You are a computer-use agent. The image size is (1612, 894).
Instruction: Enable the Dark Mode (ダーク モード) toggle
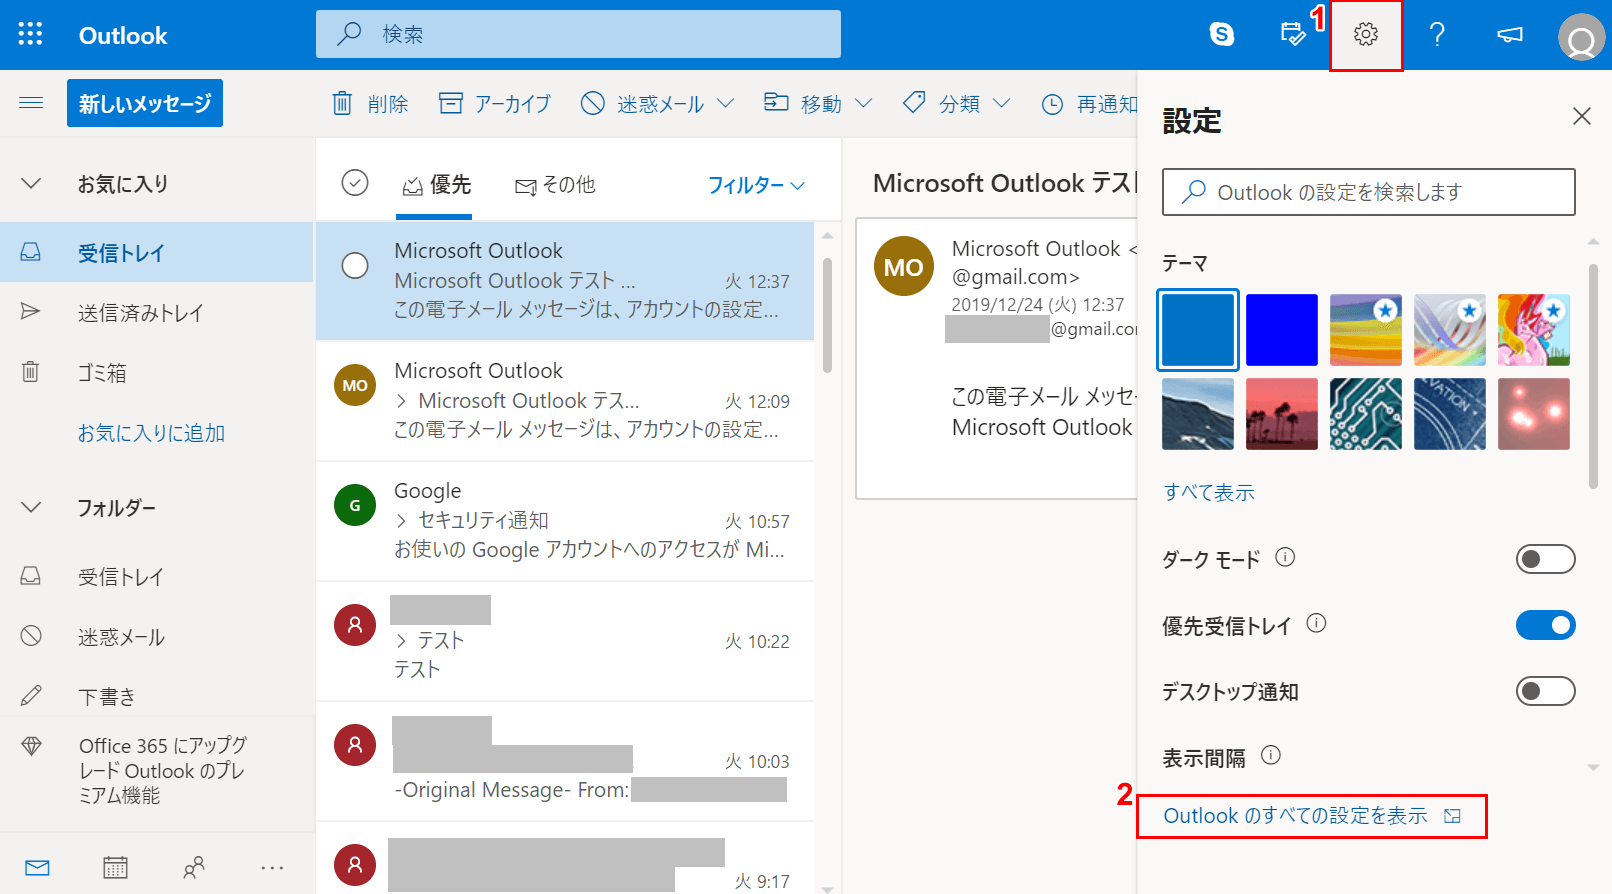click(x=1545, y=559)
